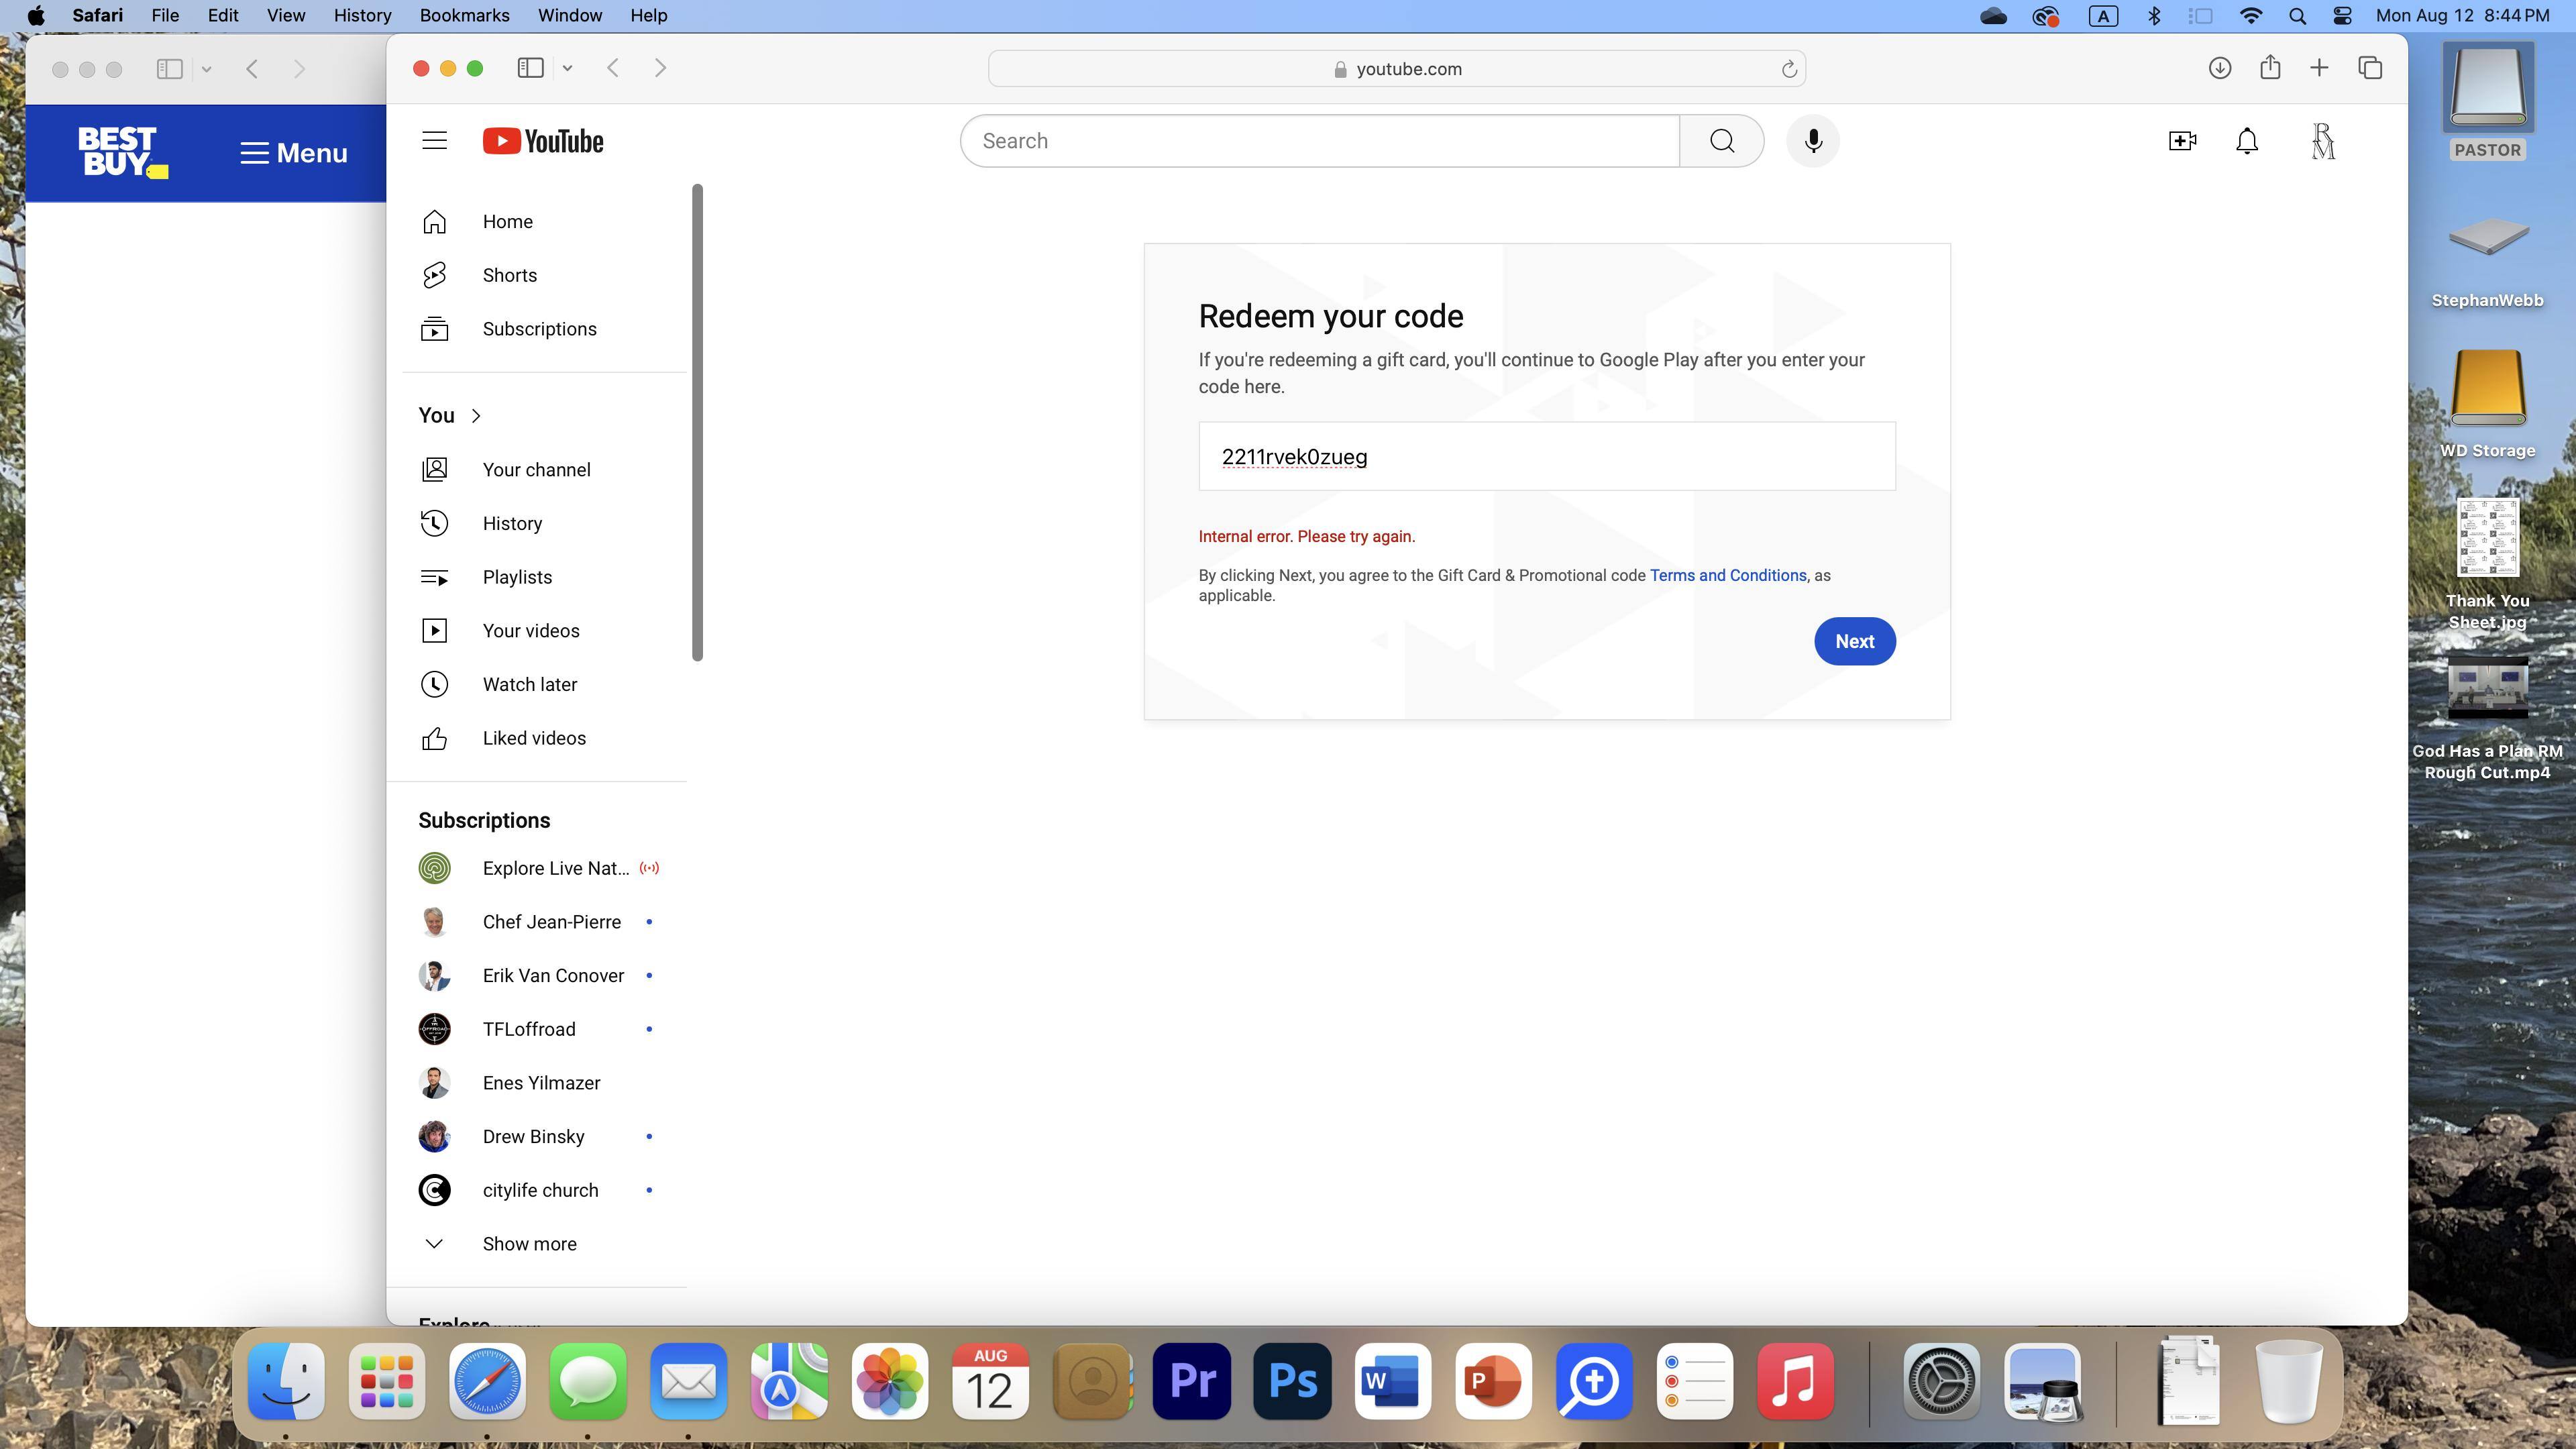Image resolution: width=2576 pixels, height=1449 pixels.
Task: Click the YouTube sidebar scrollbar
Action: pos(697,422)
